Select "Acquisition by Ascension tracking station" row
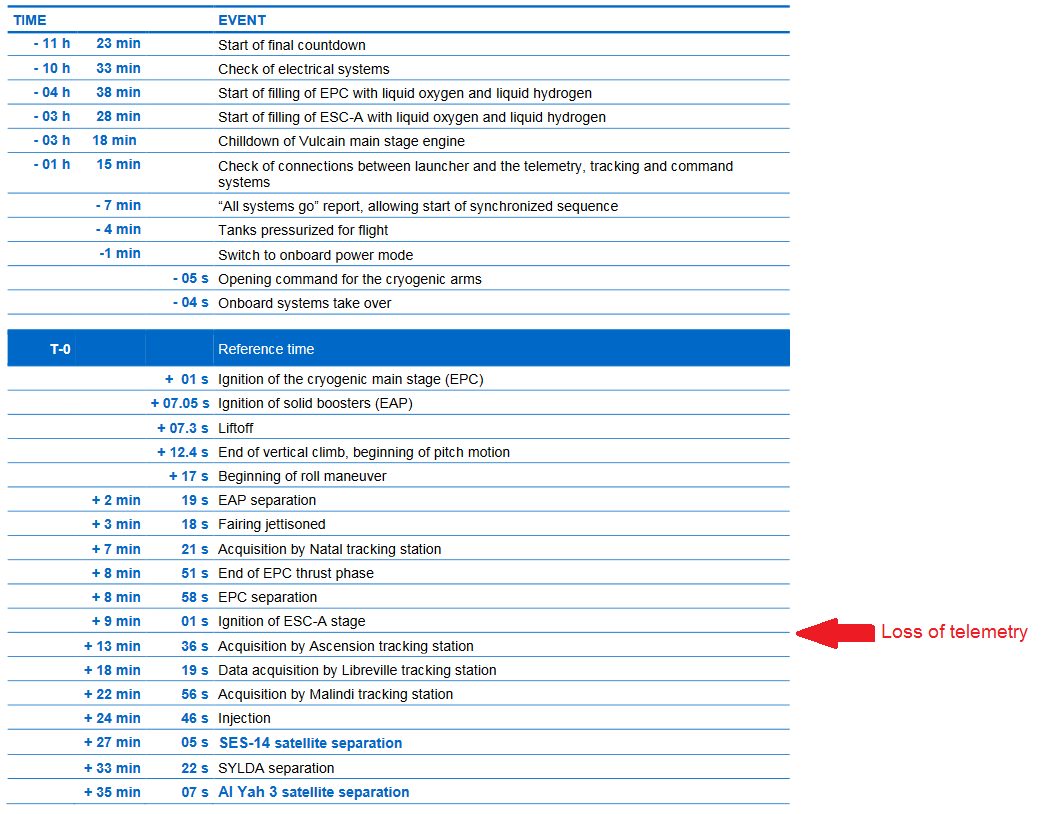 pos(345,646)
